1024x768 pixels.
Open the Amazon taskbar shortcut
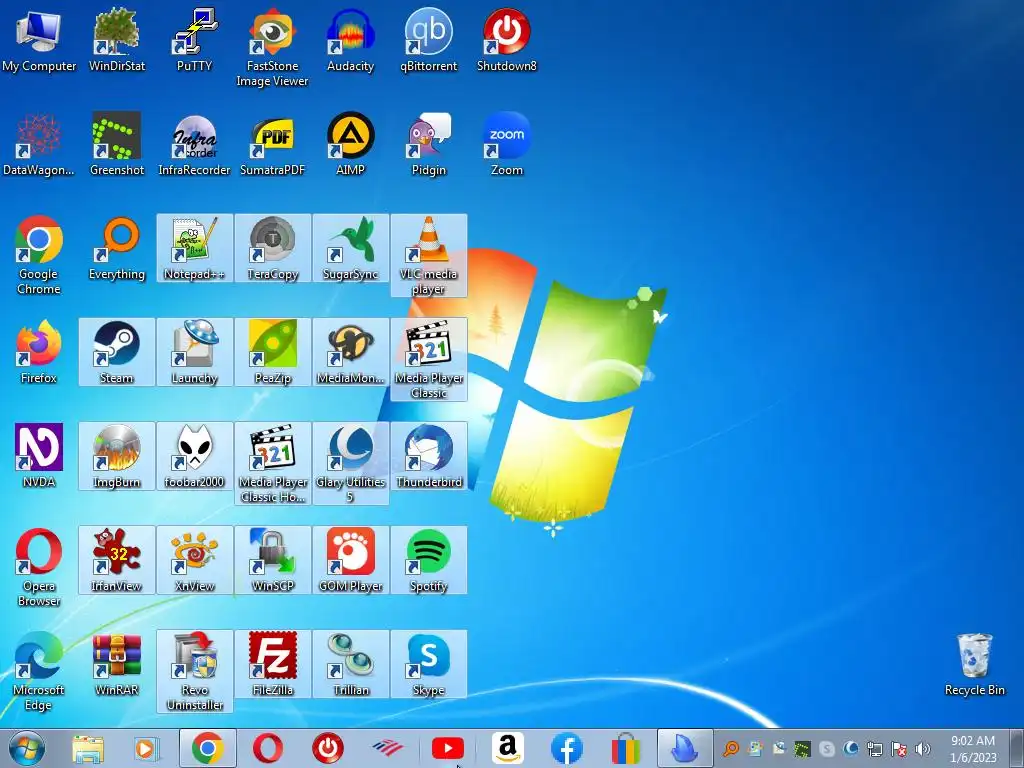click(507, 748)
